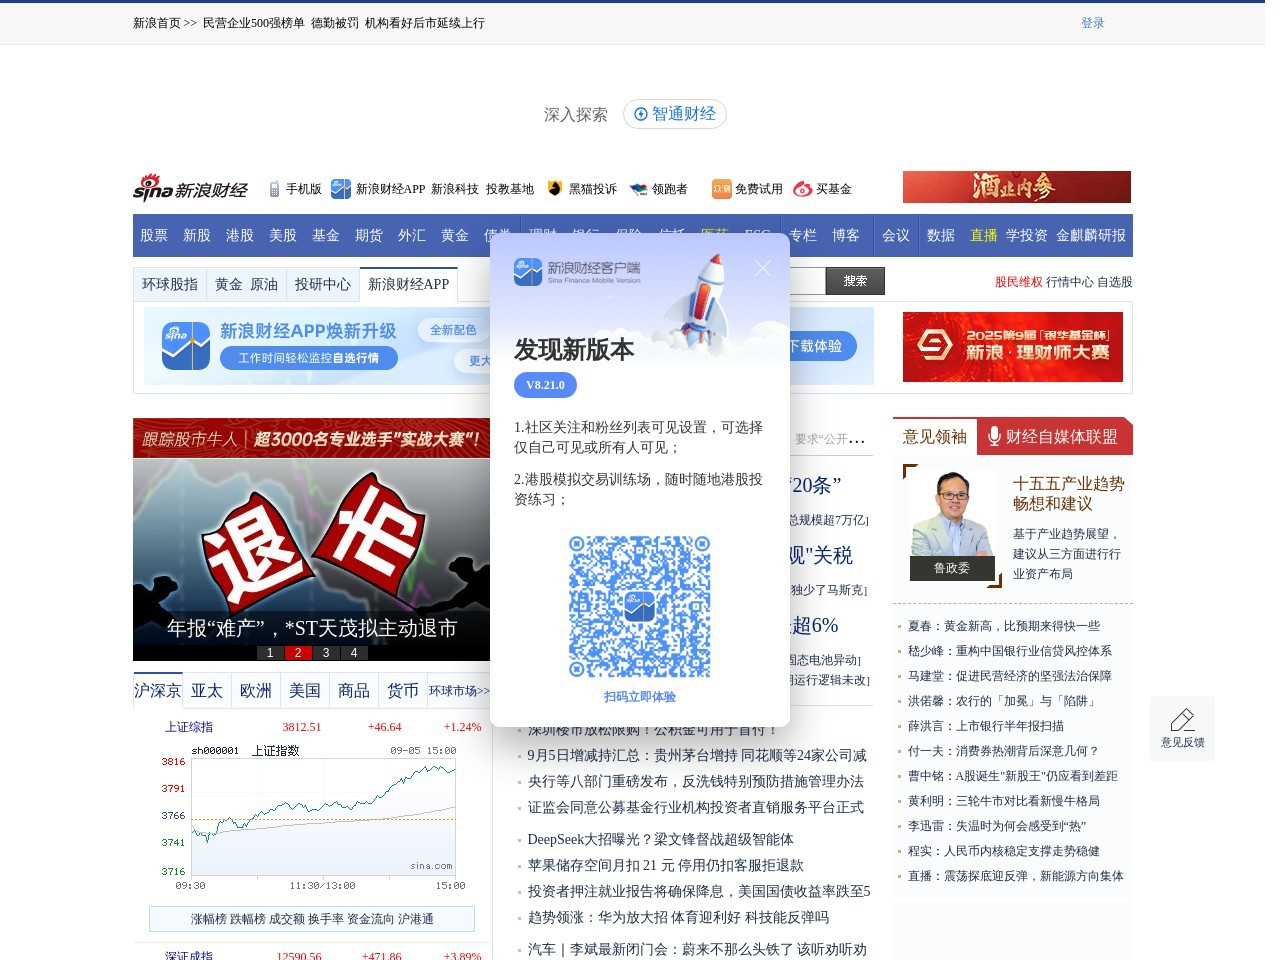Click the 酒业内参 banner ad

pyautogui.click(x=1017, y=187)
